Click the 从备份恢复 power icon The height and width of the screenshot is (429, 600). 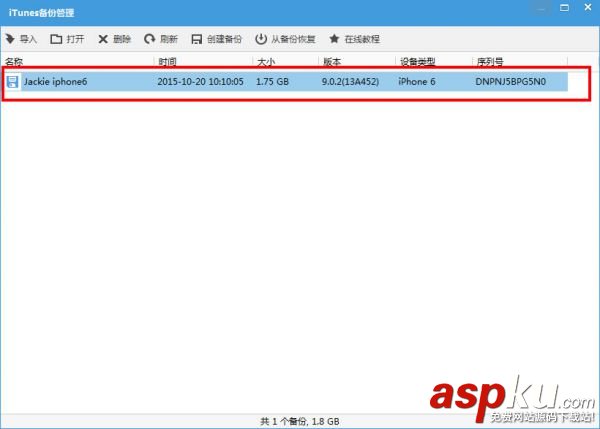point(261,39)
